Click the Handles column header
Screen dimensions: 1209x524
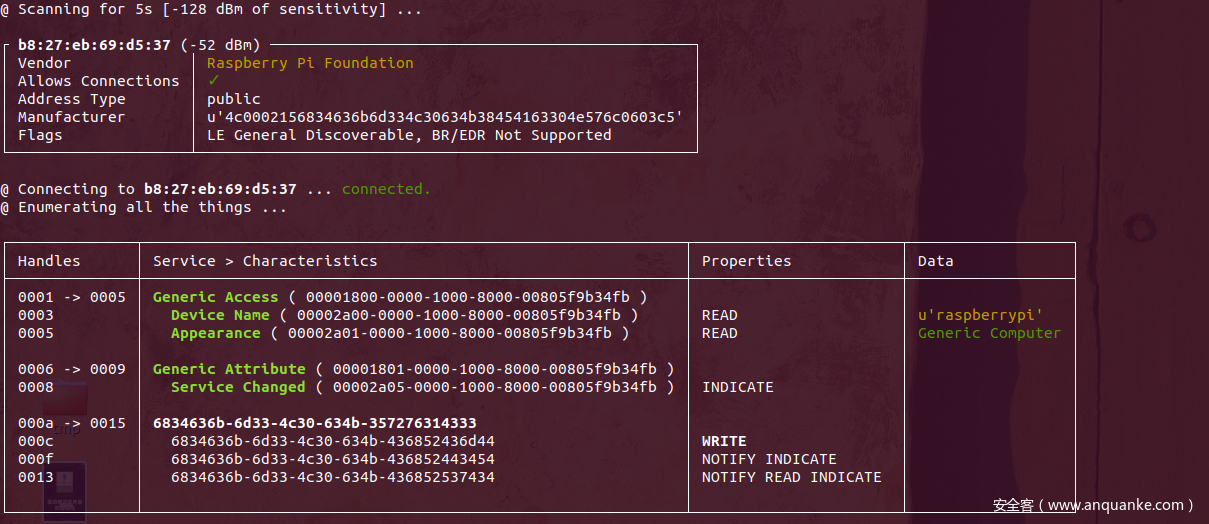point(49,261)
